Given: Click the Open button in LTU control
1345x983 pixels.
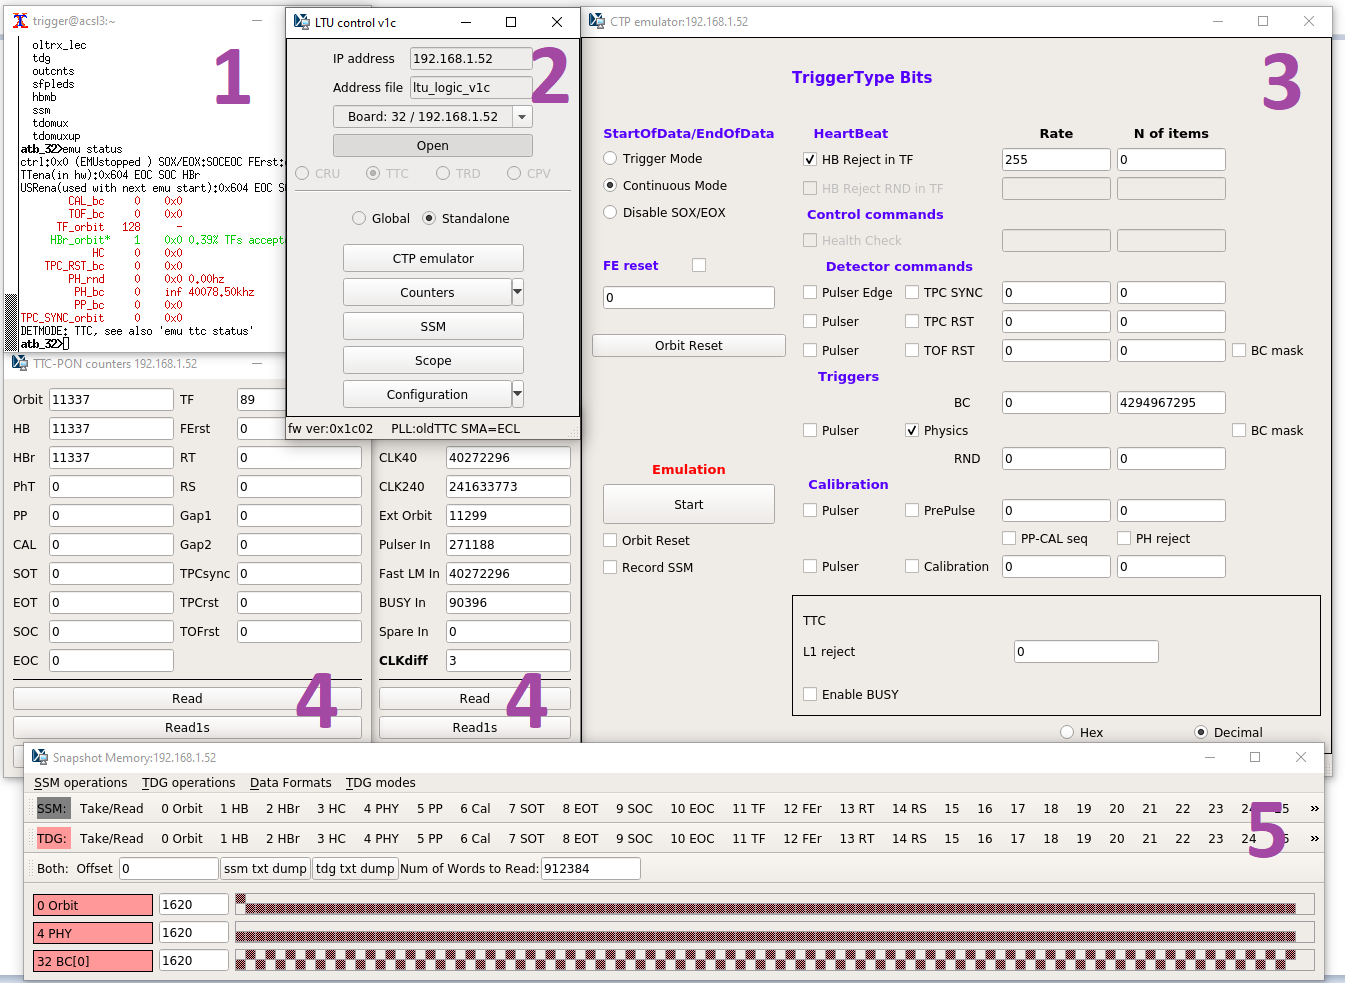Looking at the screenshot, I should coord(433,145).
